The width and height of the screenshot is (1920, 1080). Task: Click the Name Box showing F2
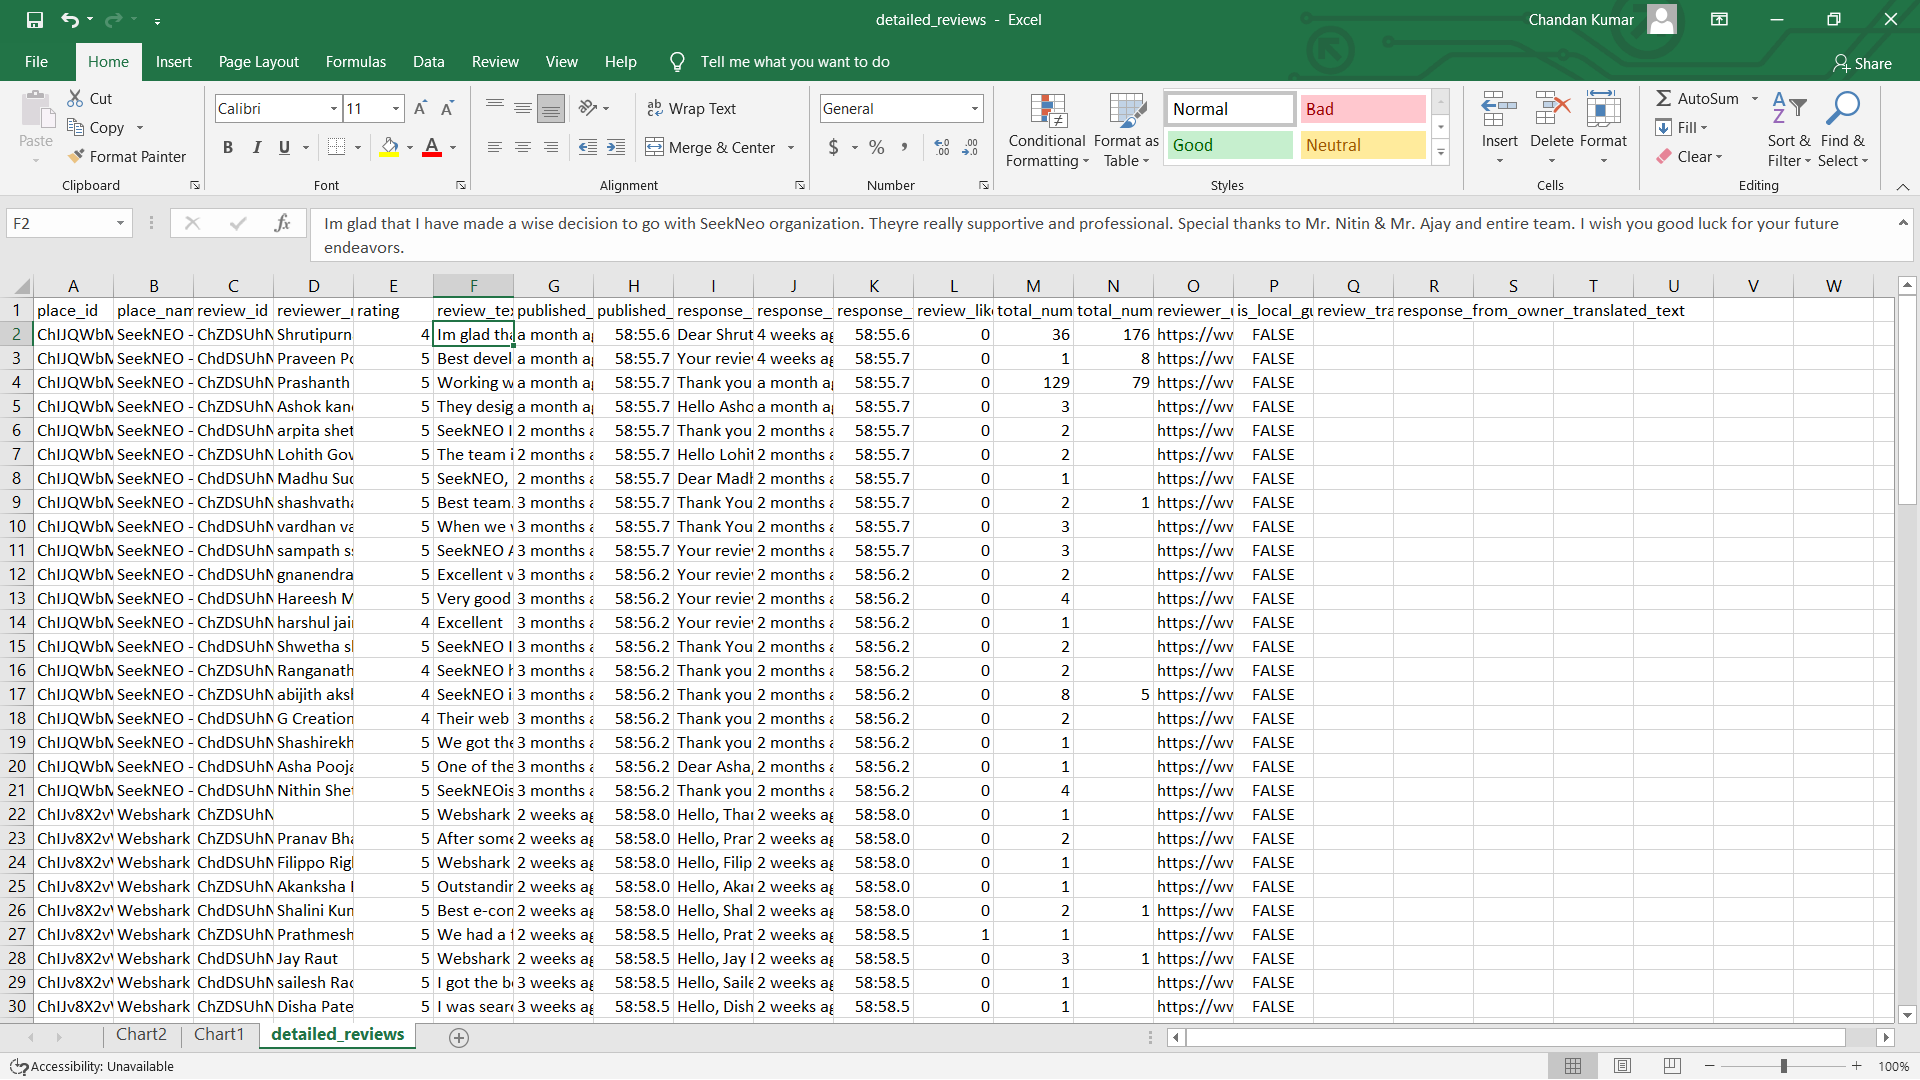pos(60,223)
